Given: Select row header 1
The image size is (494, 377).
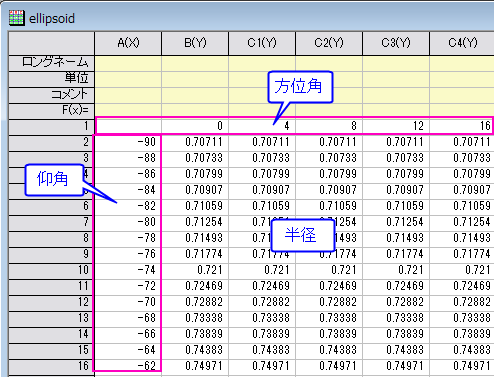Looking at the screenshot, I should [51, 127].
